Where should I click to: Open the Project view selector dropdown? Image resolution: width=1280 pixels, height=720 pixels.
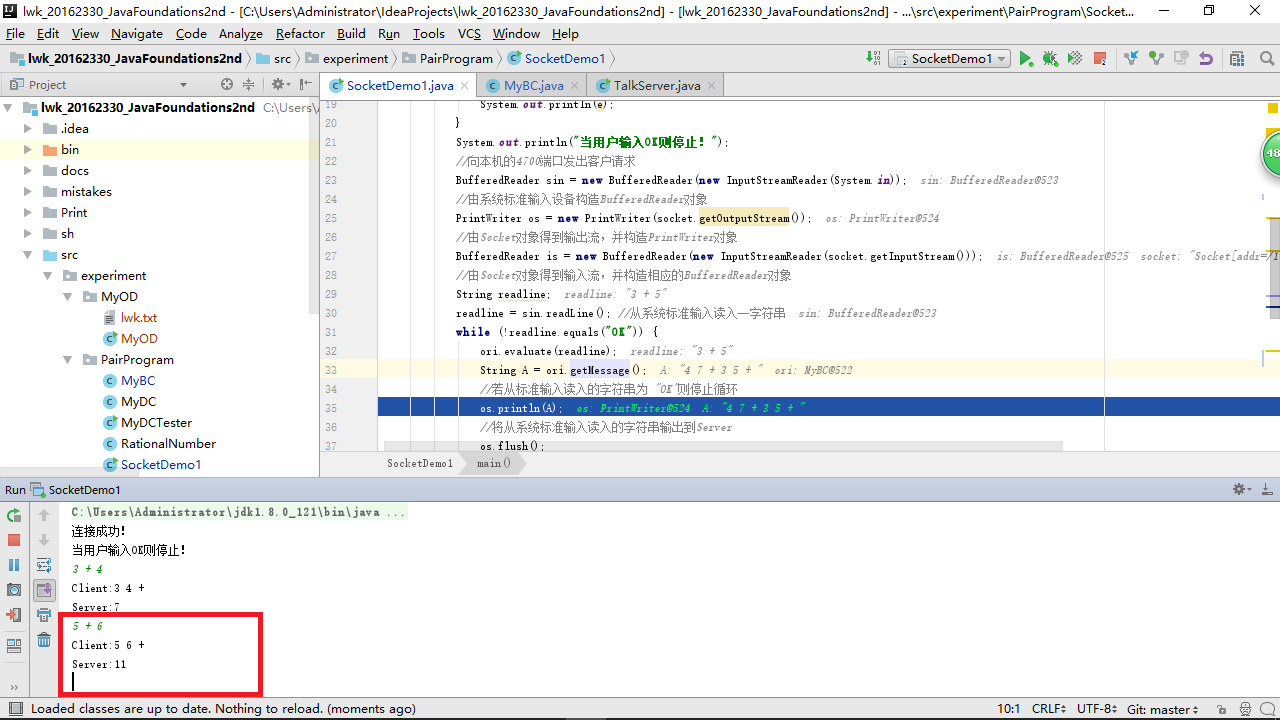click(183, 85)
